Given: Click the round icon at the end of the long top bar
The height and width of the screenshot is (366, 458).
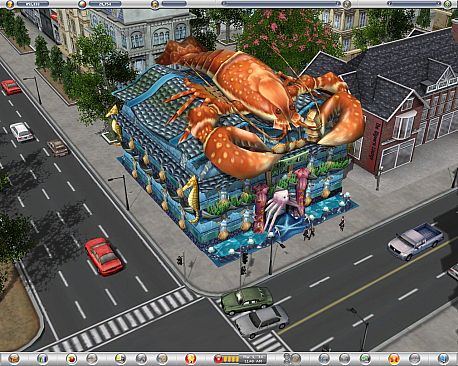Looking at the screenshot, I should point(347,4).
